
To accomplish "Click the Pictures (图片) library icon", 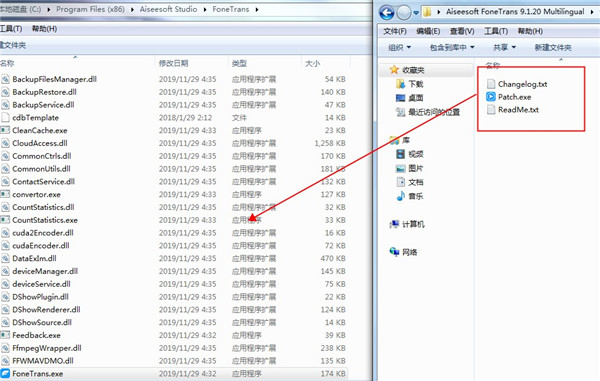I will point(400,168).
